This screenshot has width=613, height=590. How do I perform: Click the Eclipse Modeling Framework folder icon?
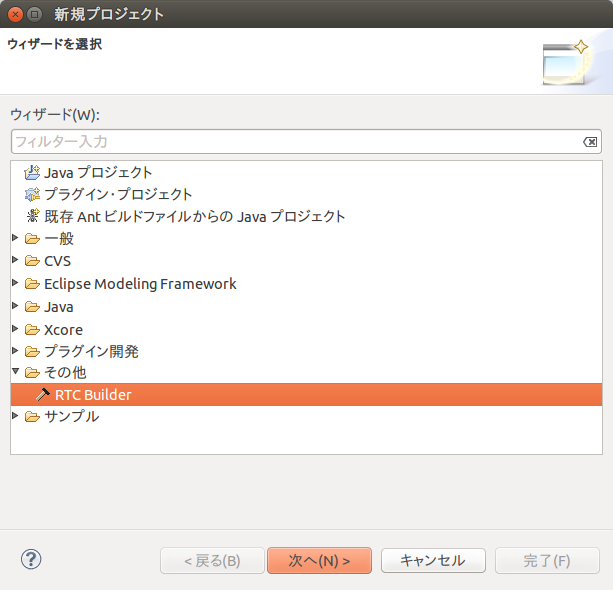(x=32, y=283)
